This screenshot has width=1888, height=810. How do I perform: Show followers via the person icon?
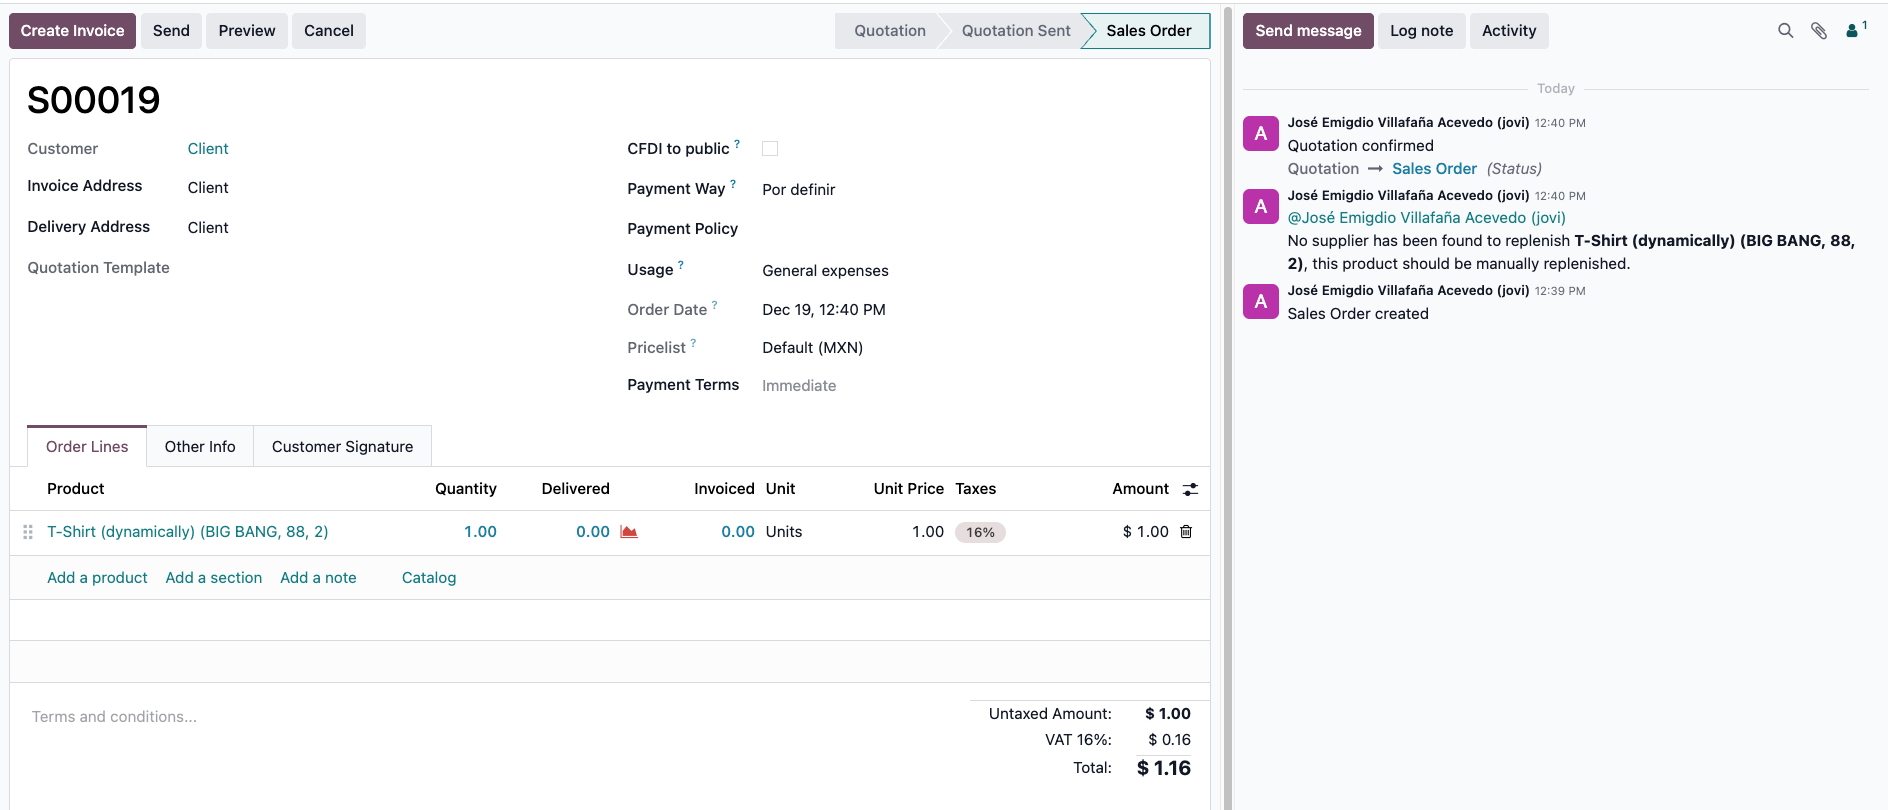pos(1854,31)
